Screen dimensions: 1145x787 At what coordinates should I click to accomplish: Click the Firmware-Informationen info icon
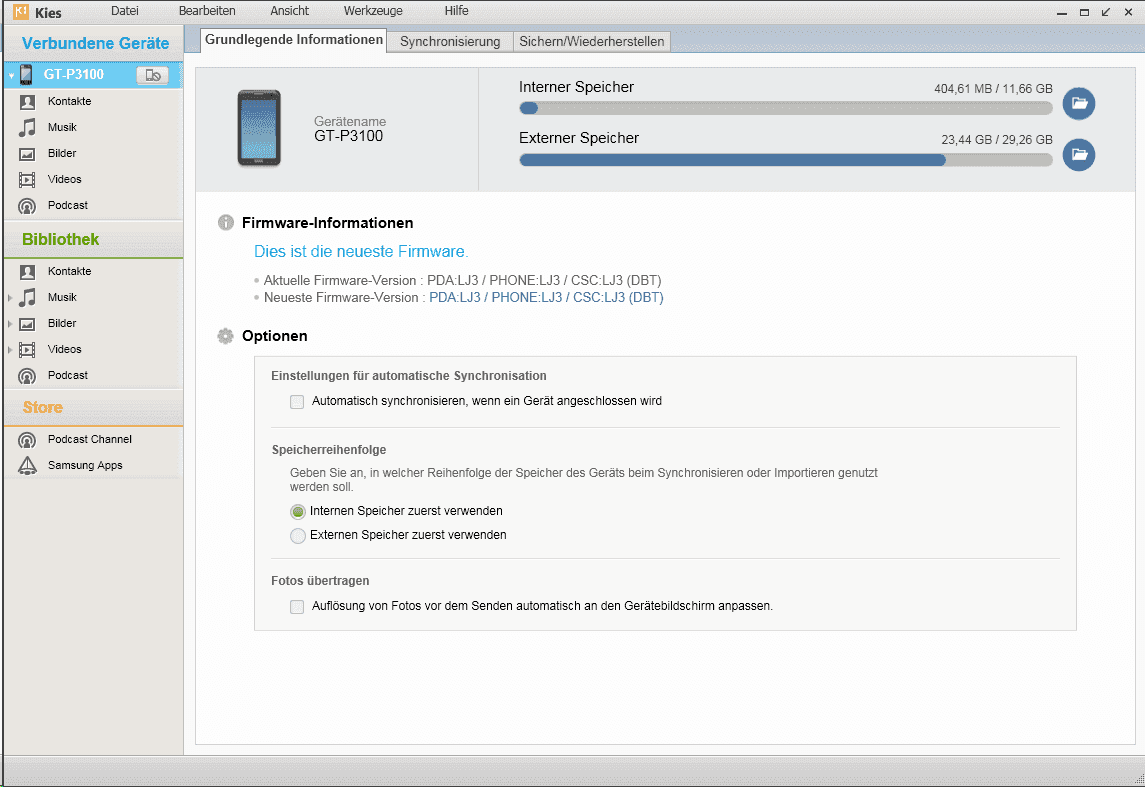coord(226,223)
